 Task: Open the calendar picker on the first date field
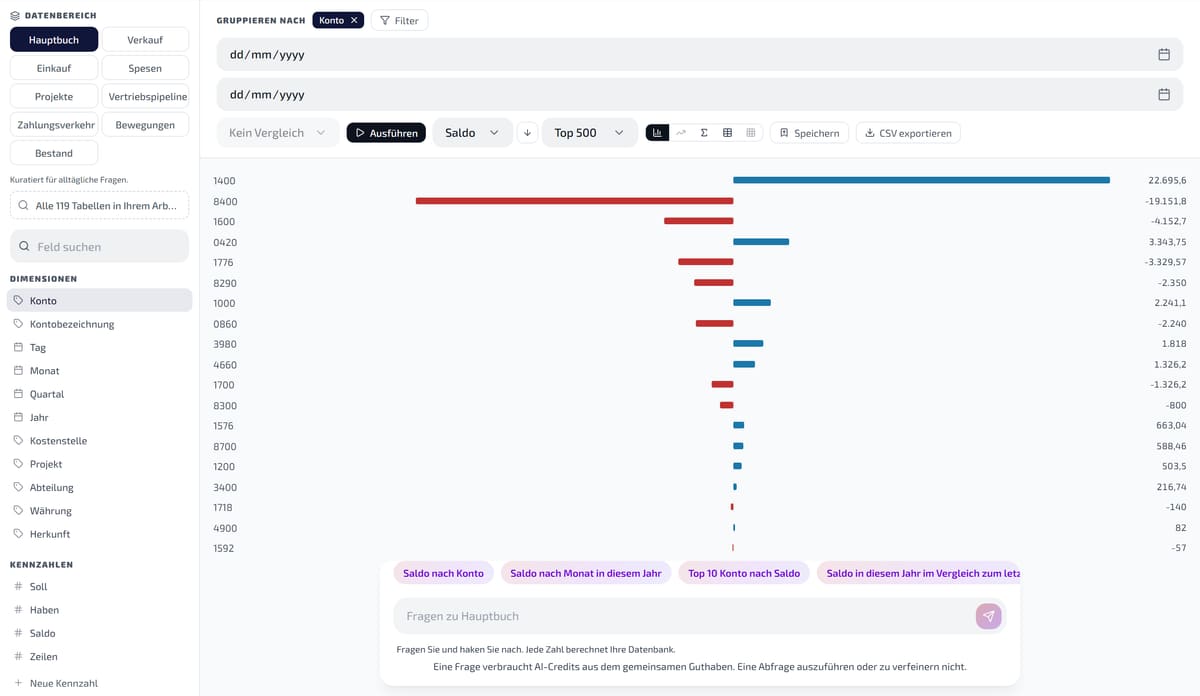[x=1164, y=55]
